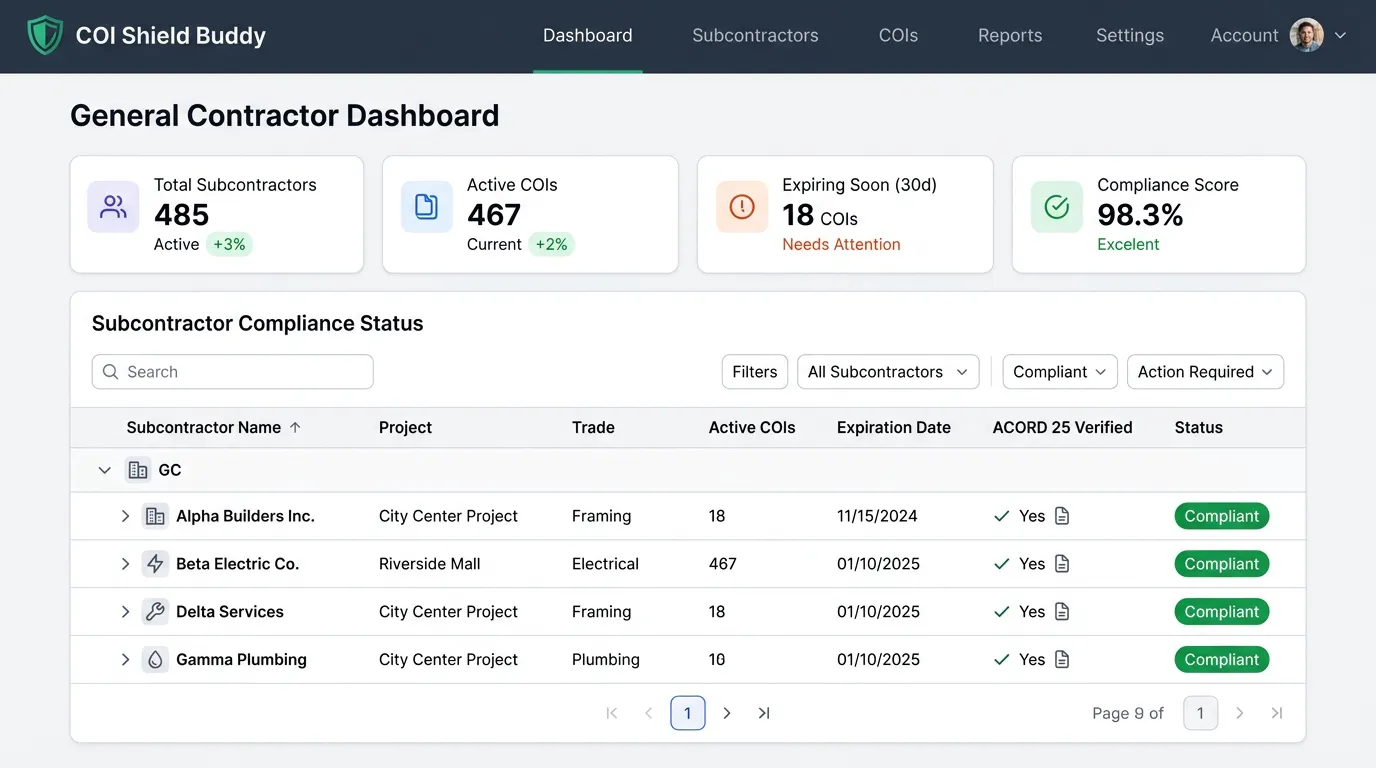Go to the Dashboard tab
This screenshot has height=768, width=1376.
coord(588,36)
